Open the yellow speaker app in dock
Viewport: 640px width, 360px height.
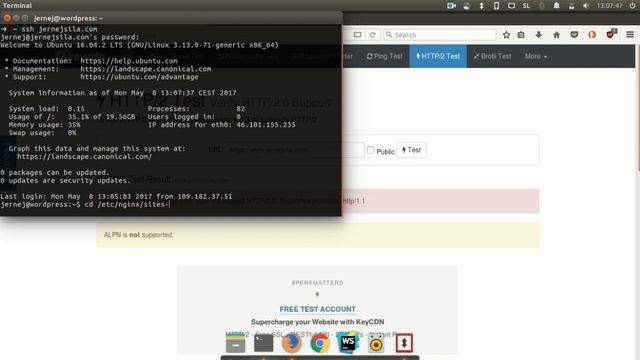(376, 344)
